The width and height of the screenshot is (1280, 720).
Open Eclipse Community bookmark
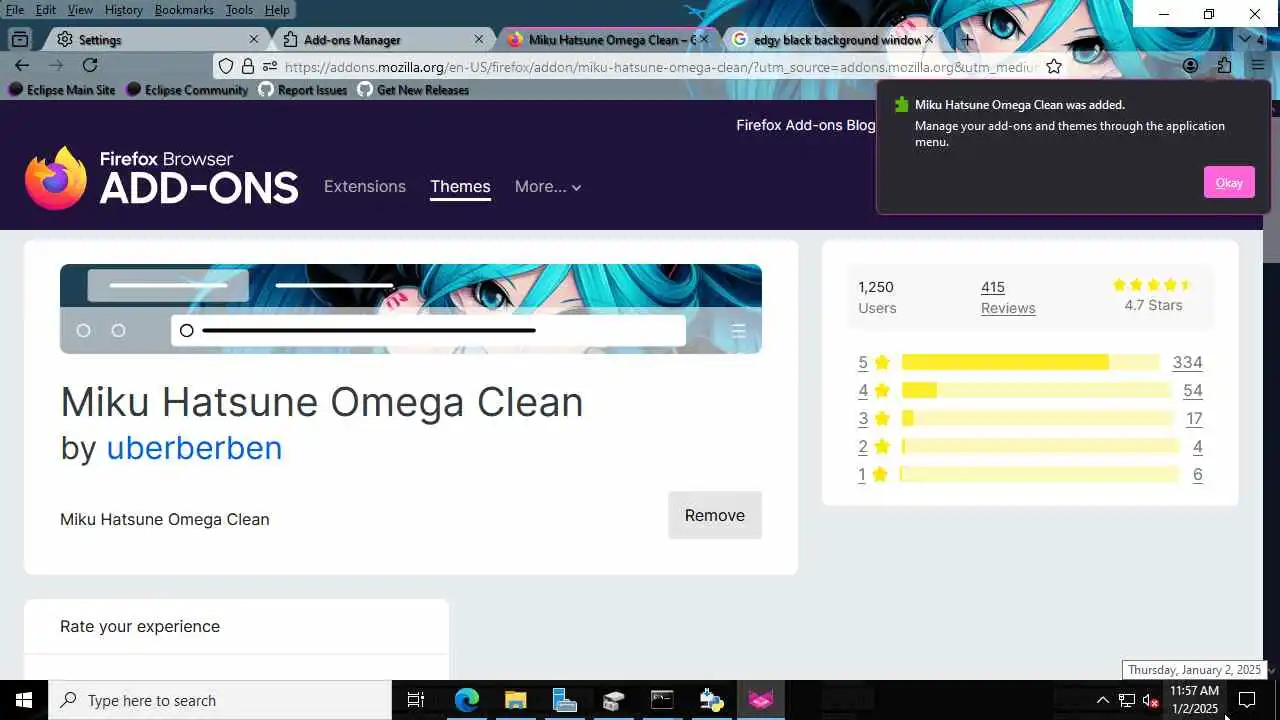click(x=187, y=90)
